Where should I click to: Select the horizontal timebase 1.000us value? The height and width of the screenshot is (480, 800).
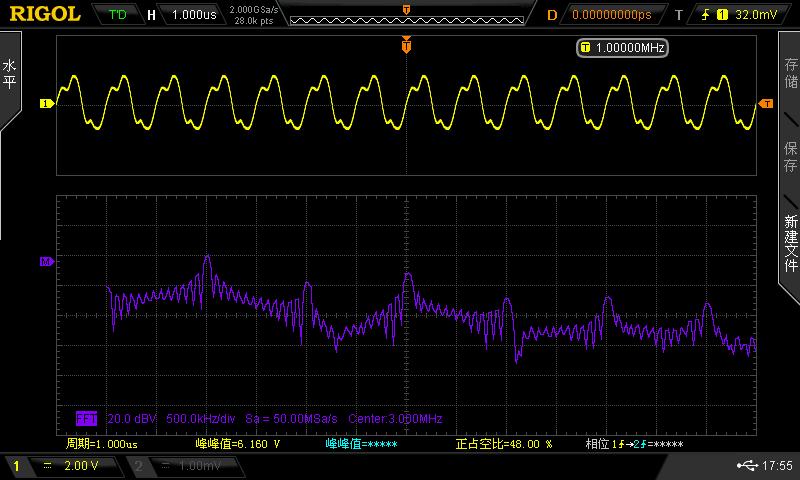tap(194, 15)
